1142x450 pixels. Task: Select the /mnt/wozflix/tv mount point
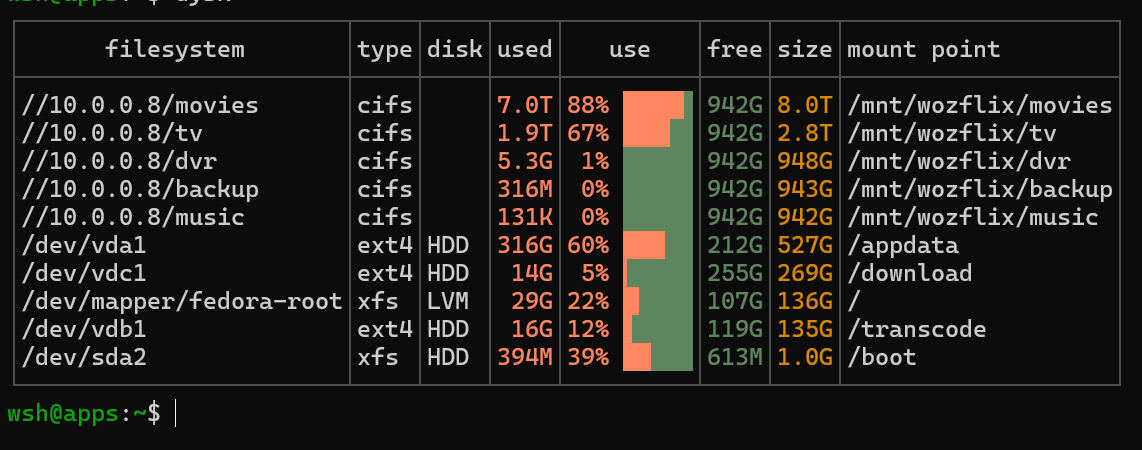point(952,133)
